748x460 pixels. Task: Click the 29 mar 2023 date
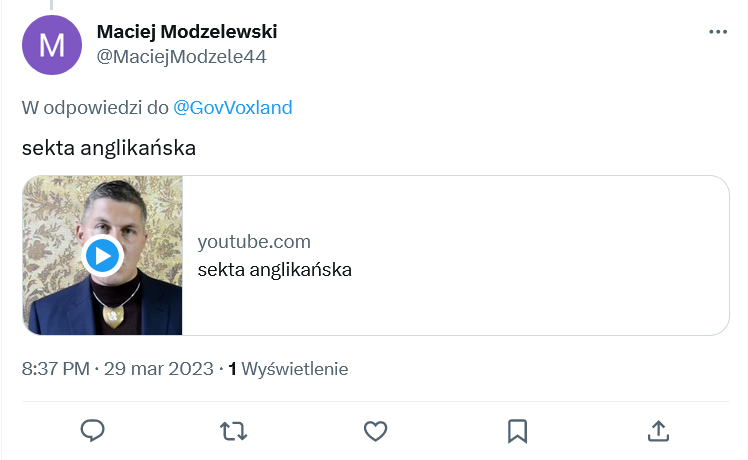160,369
